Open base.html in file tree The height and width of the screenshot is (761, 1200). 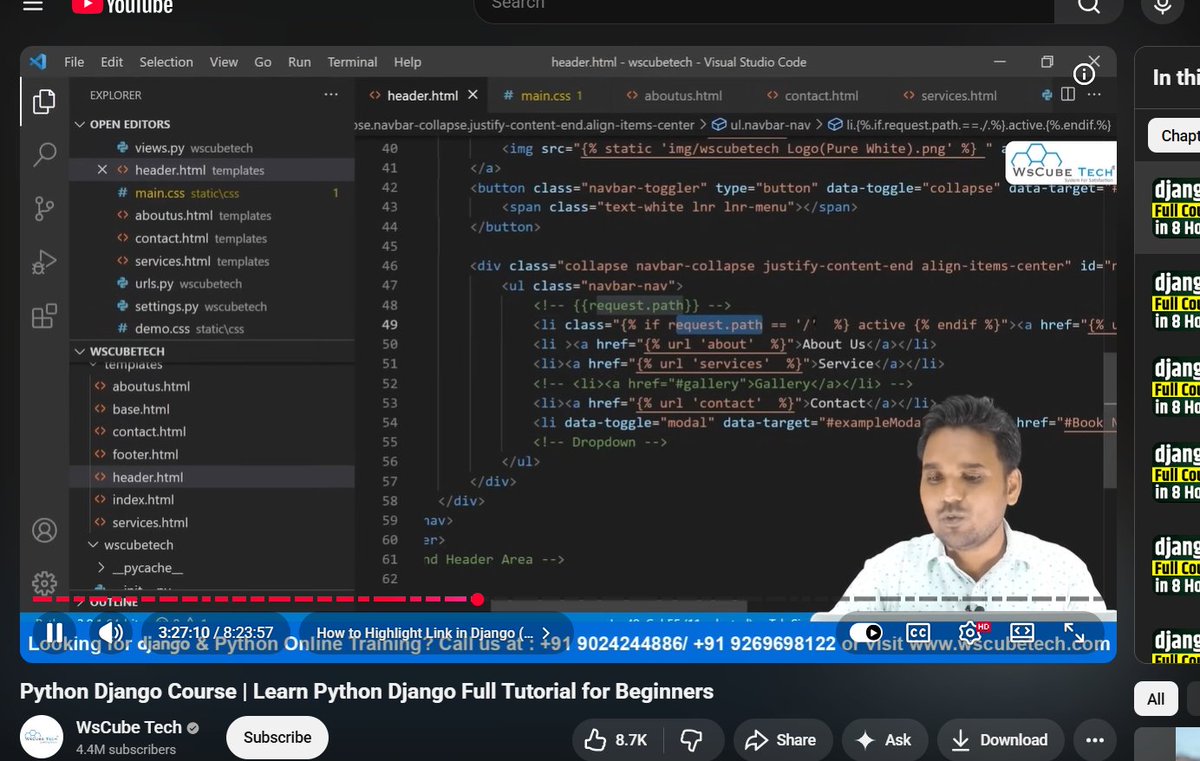click(x=141, y=409)
